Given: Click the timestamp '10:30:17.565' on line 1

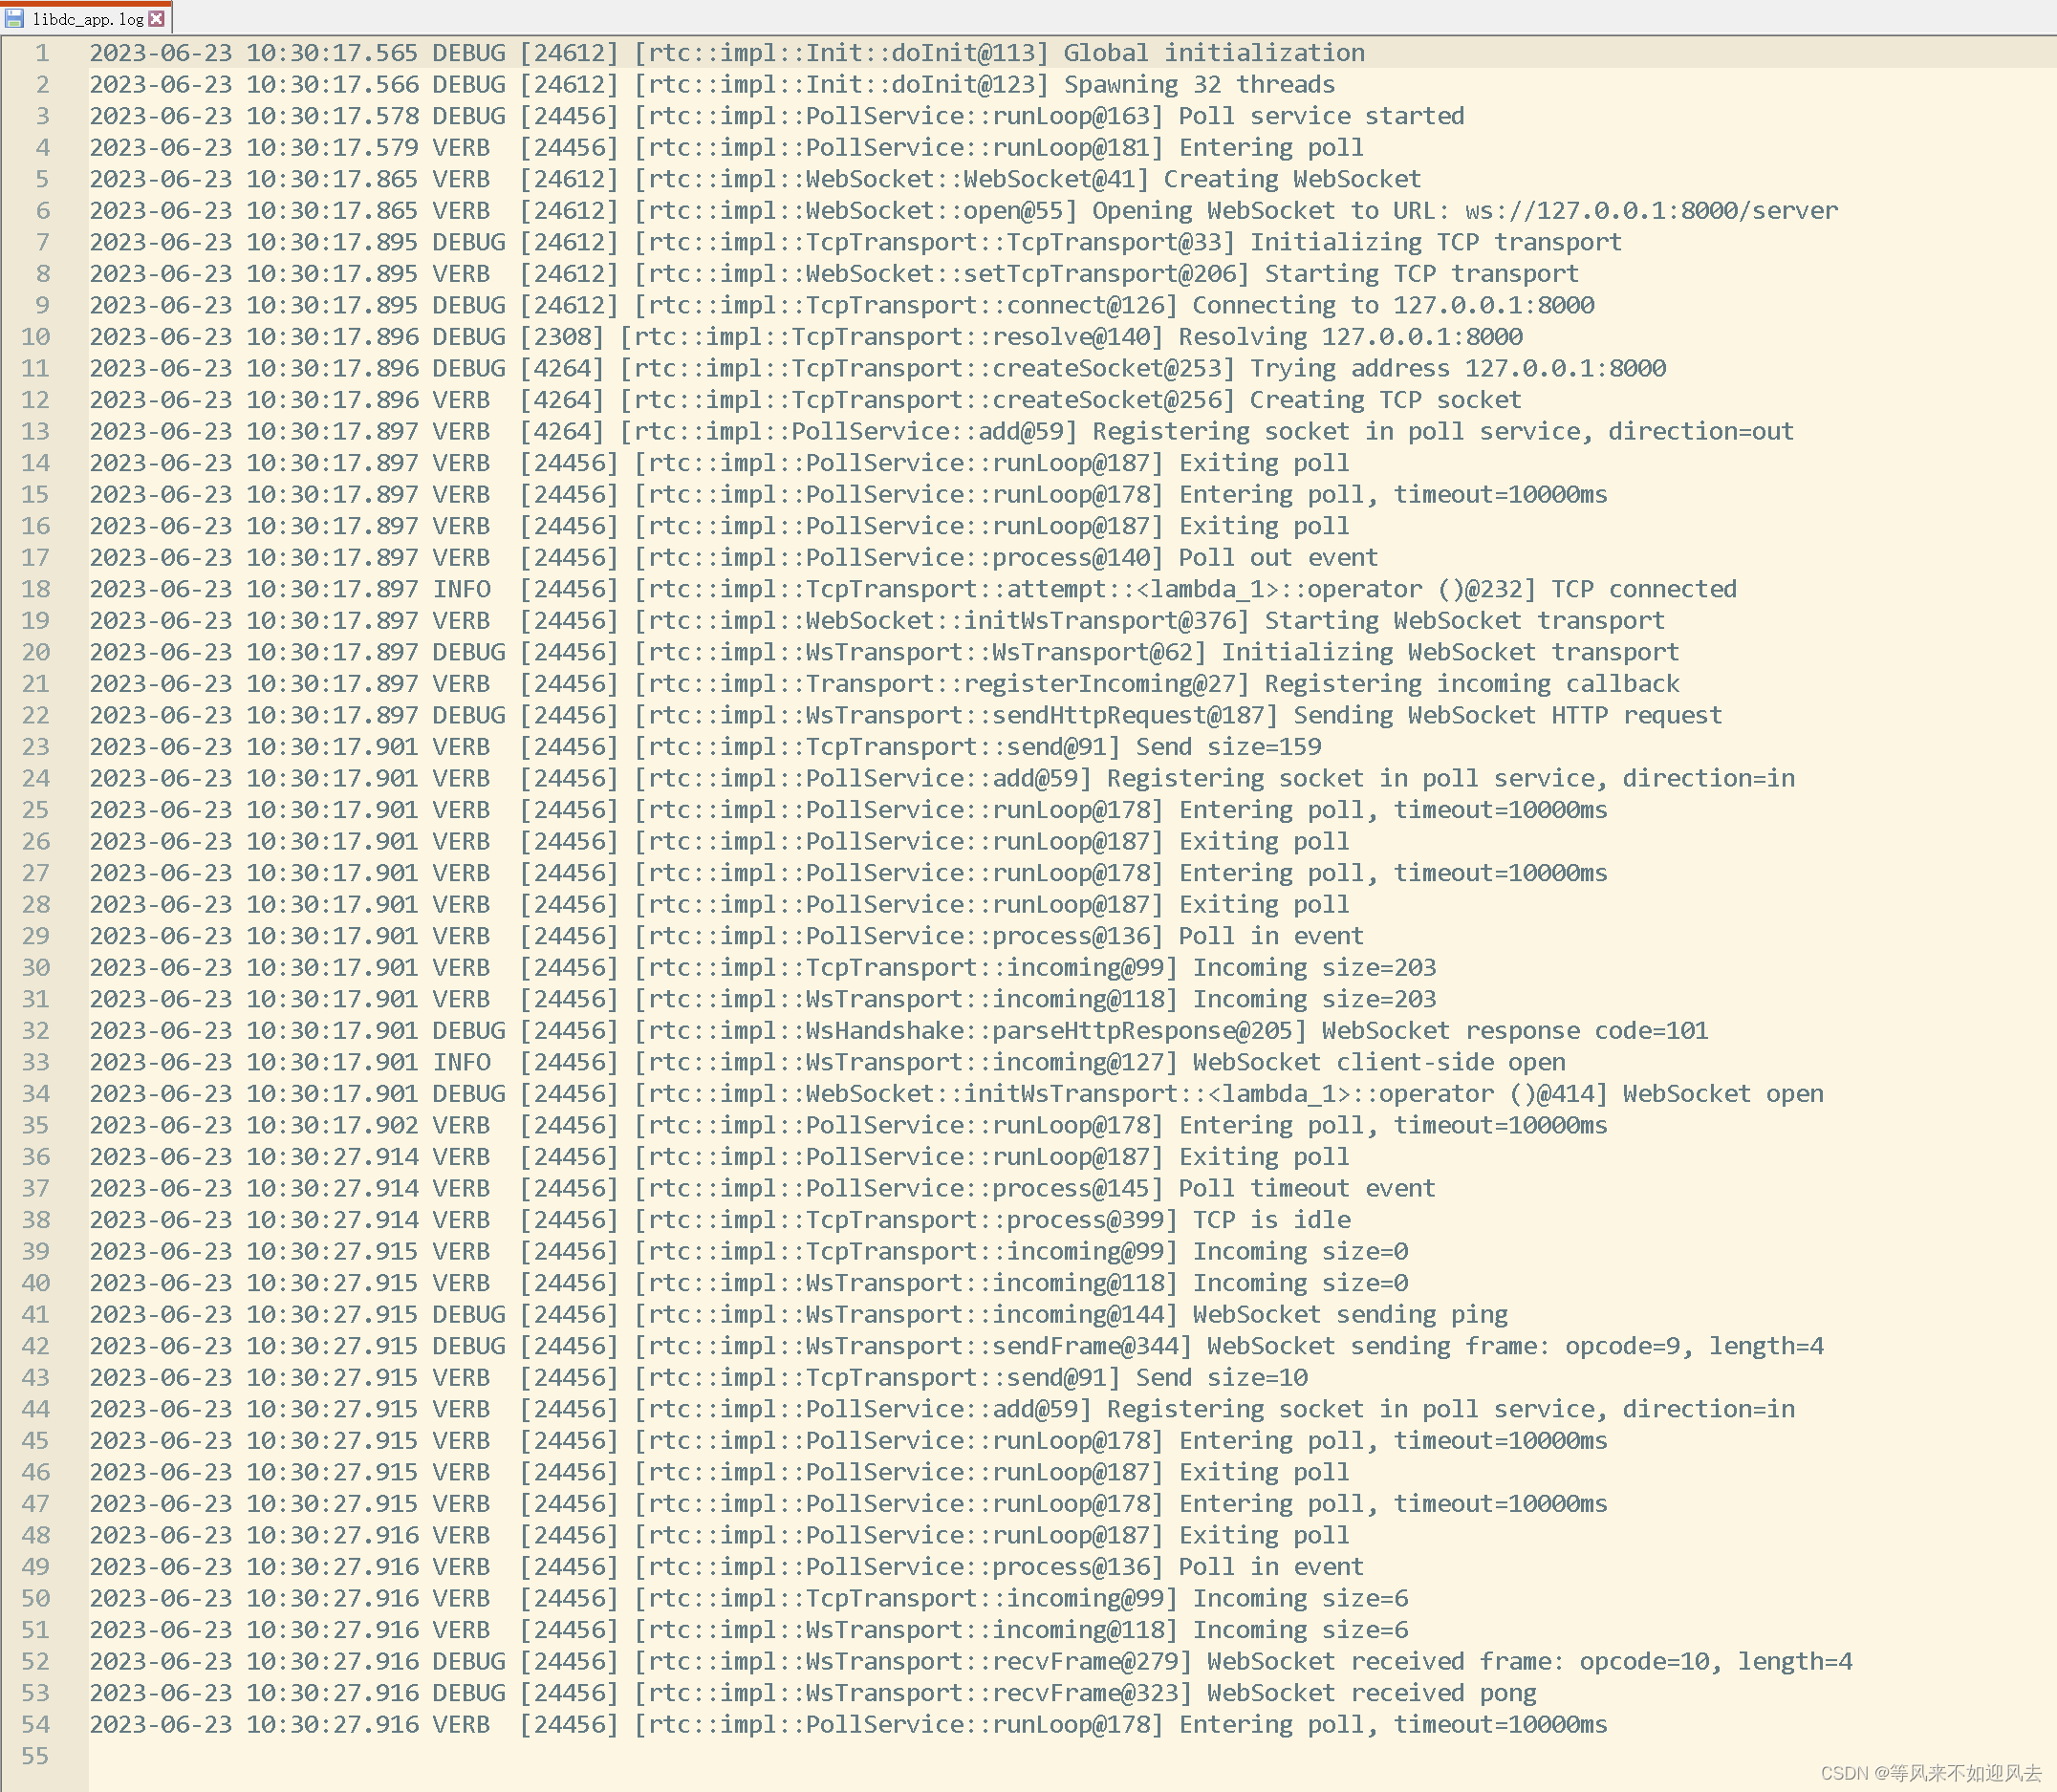Looking at the screenshot, I should (332, 53).
